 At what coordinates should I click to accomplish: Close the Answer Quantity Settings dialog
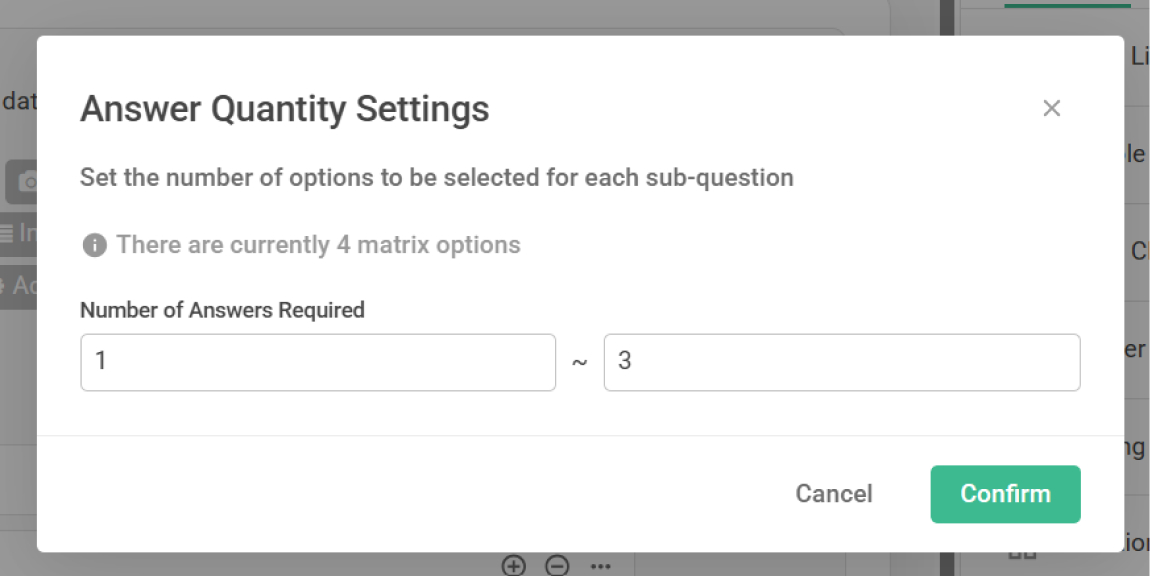pyautogui.click(x=1051, y=108)
